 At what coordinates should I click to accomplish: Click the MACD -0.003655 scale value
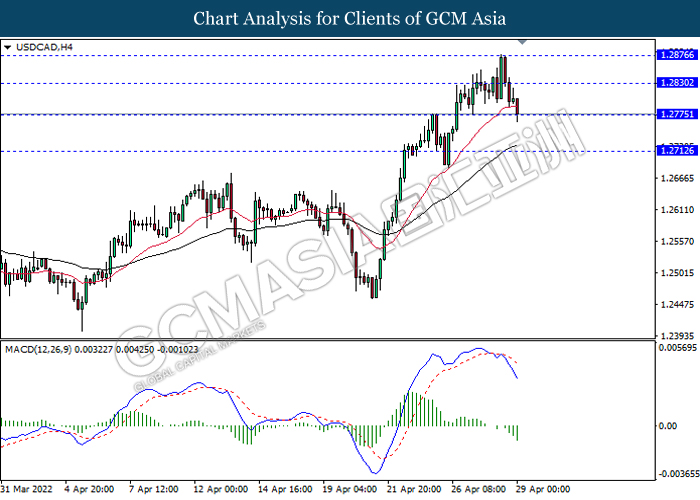click(x=678, y=474)
